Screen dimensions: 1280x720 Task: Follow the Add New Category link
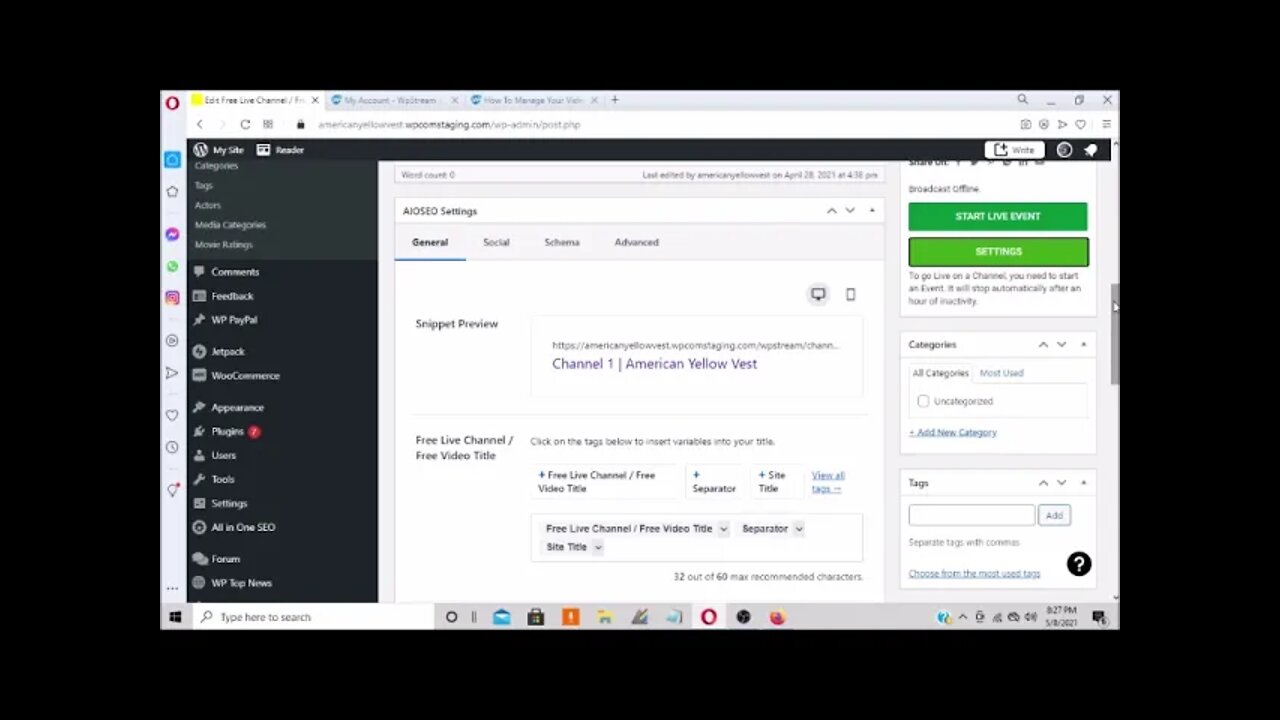(953, 433)
